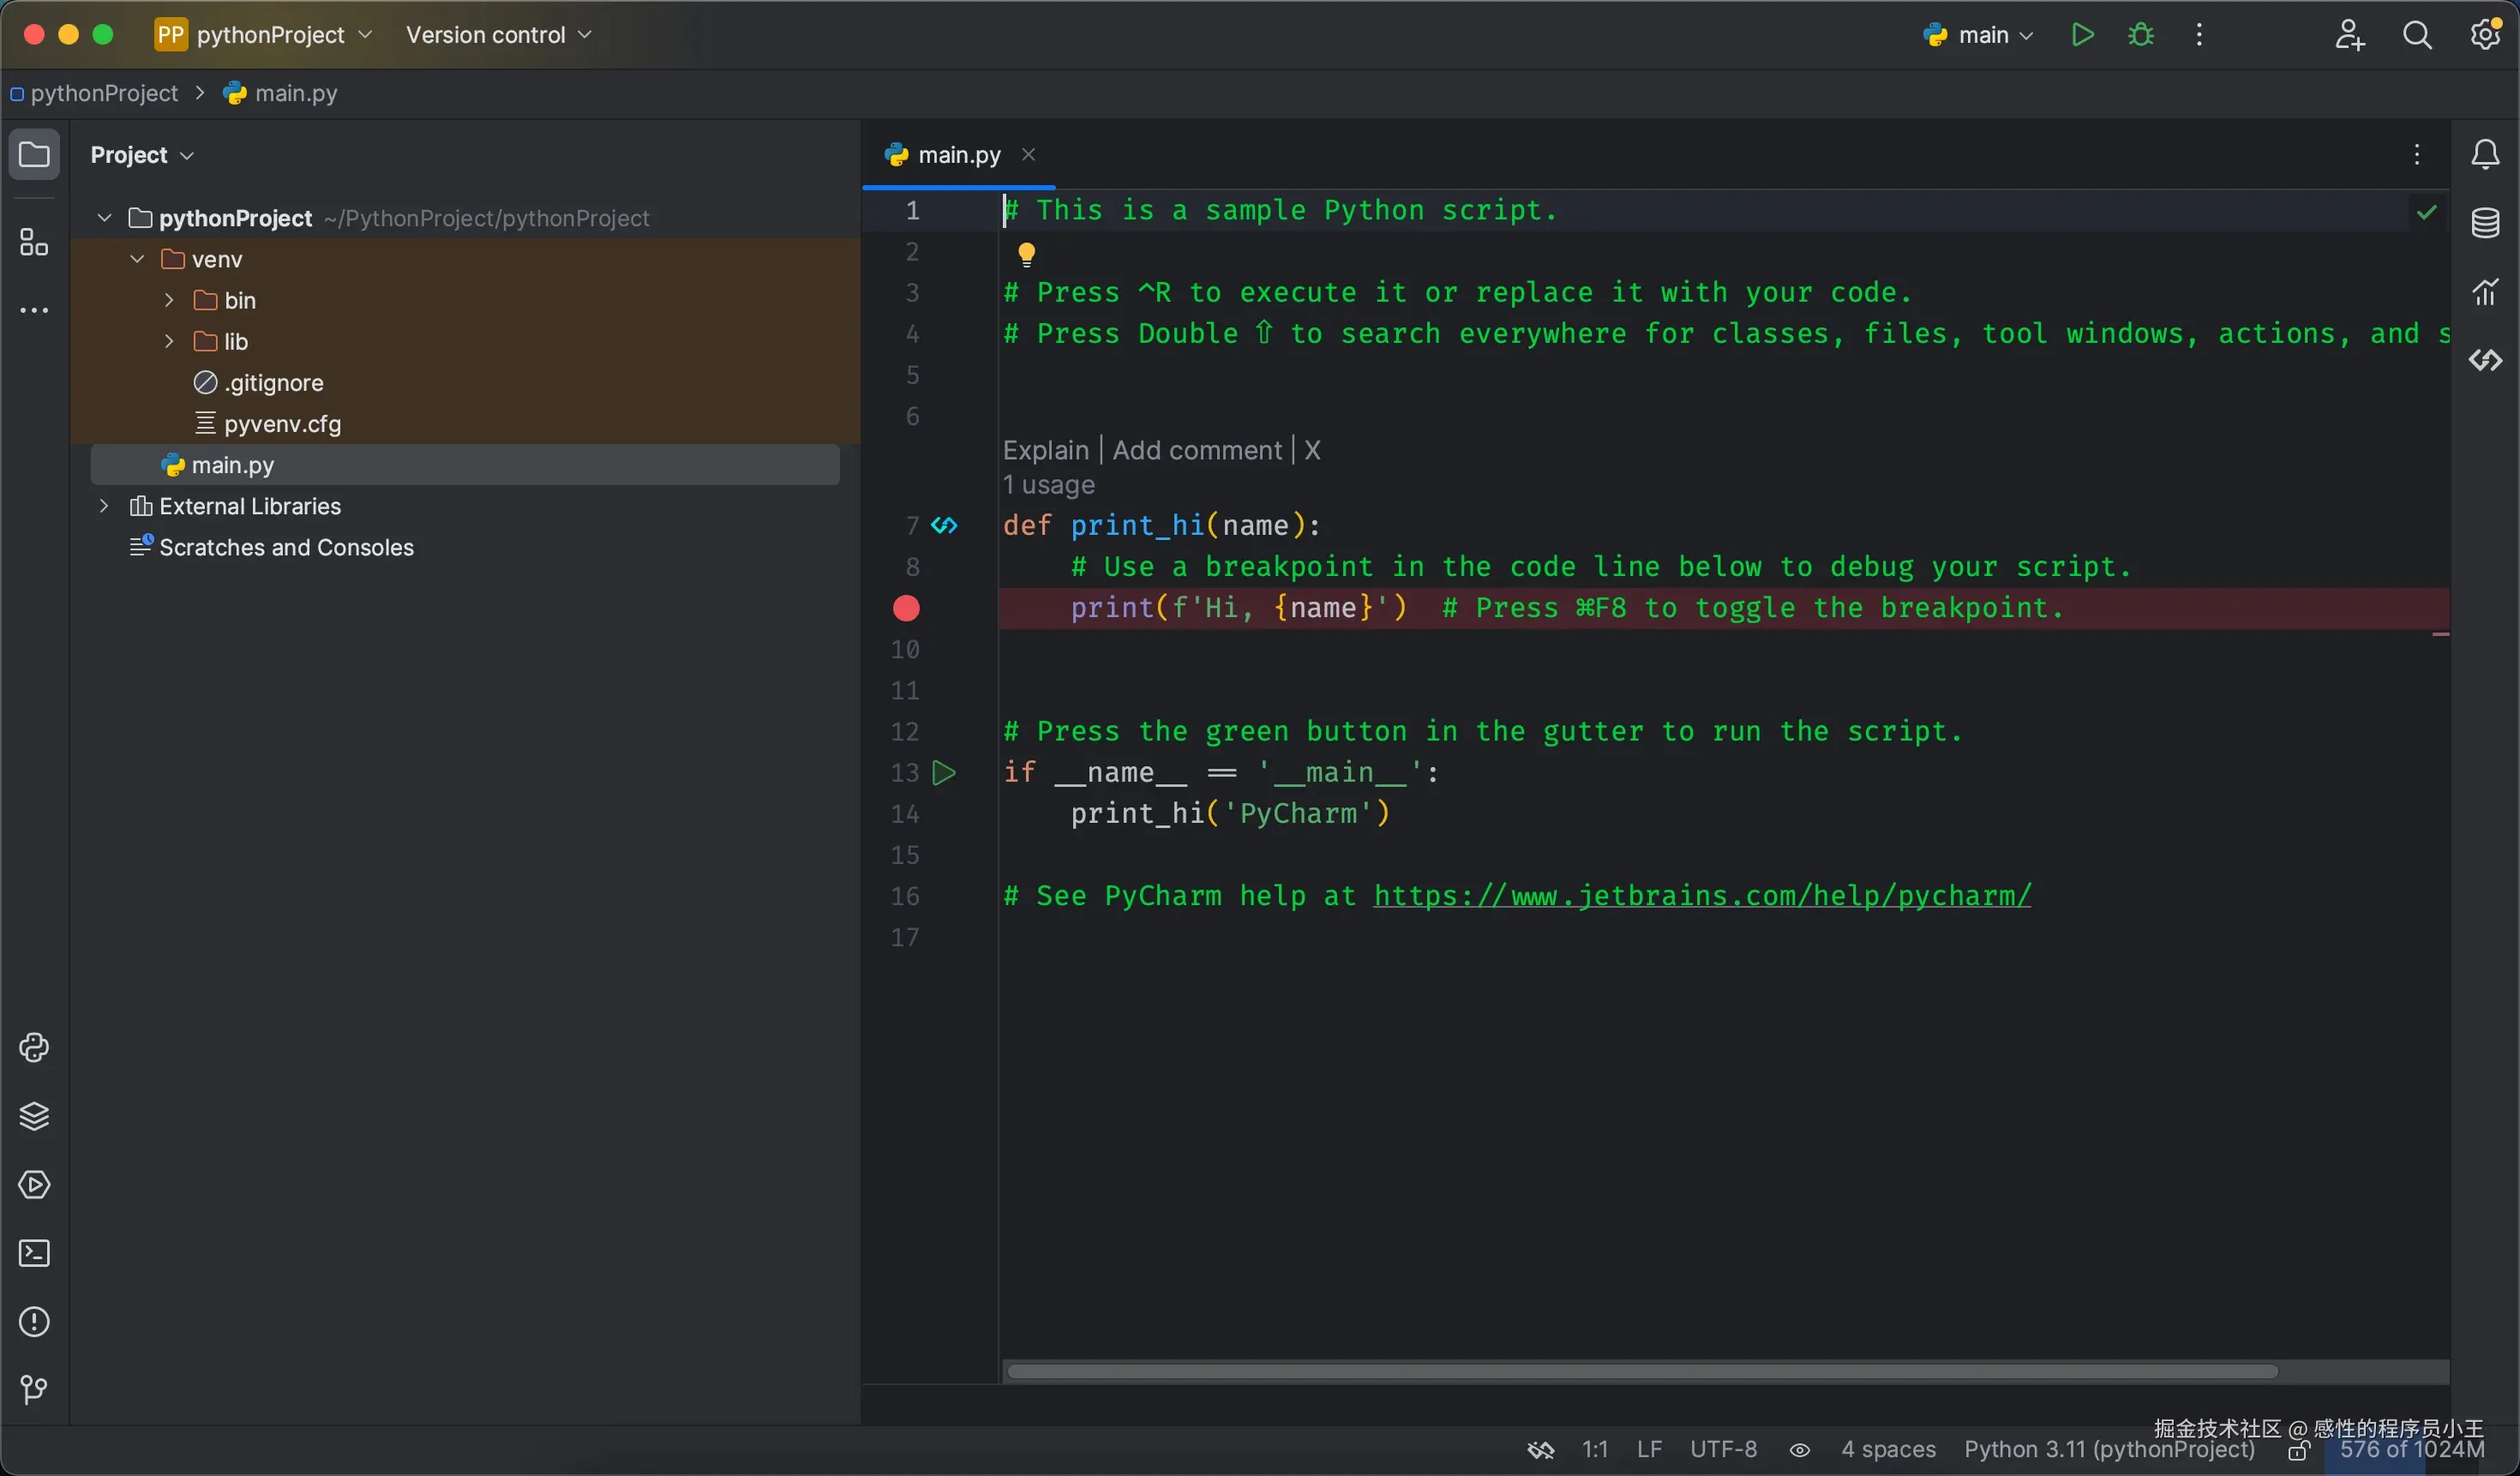
Task: Open the Problems tool window
Action: 34,1322
